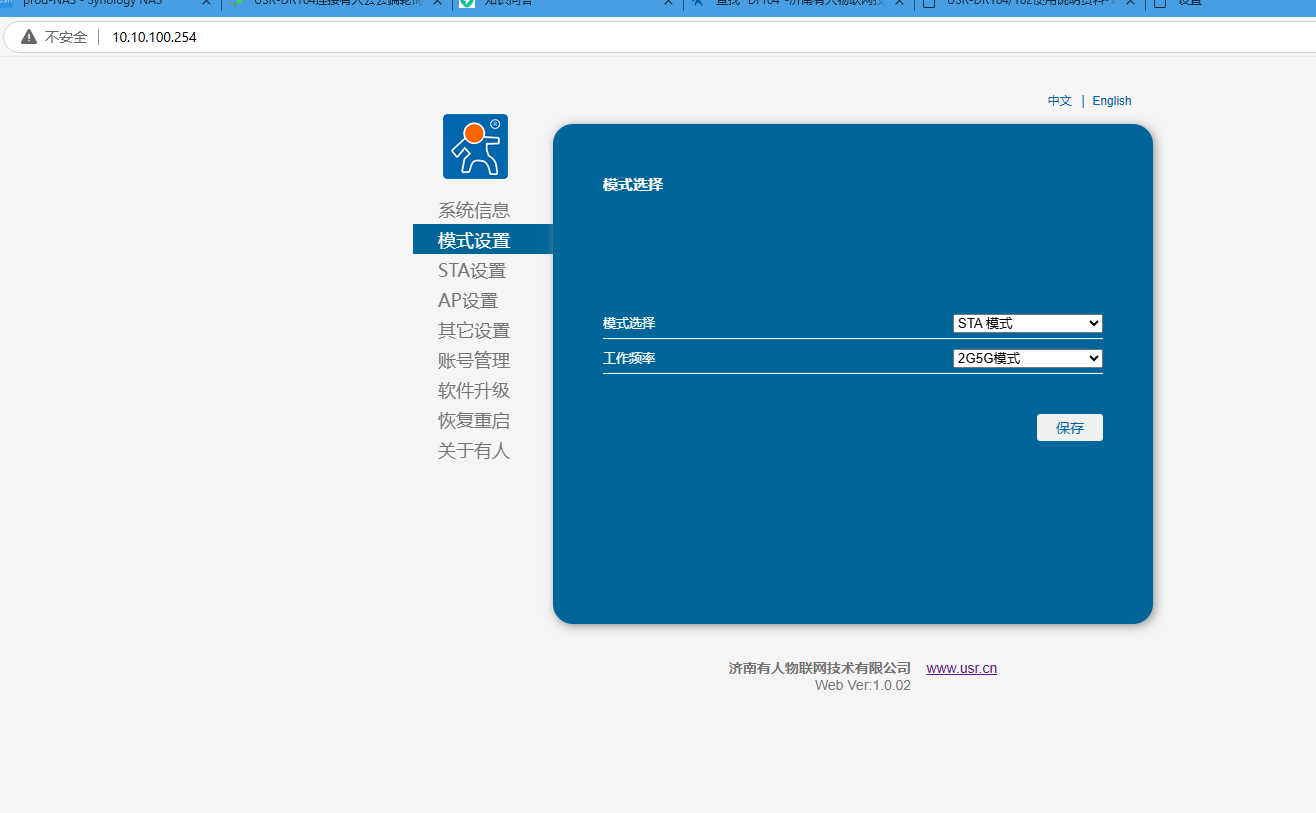Open the www.usr.cn website link
The width and height of the screenshot is (1316, 813).
[x=961, y=668]
